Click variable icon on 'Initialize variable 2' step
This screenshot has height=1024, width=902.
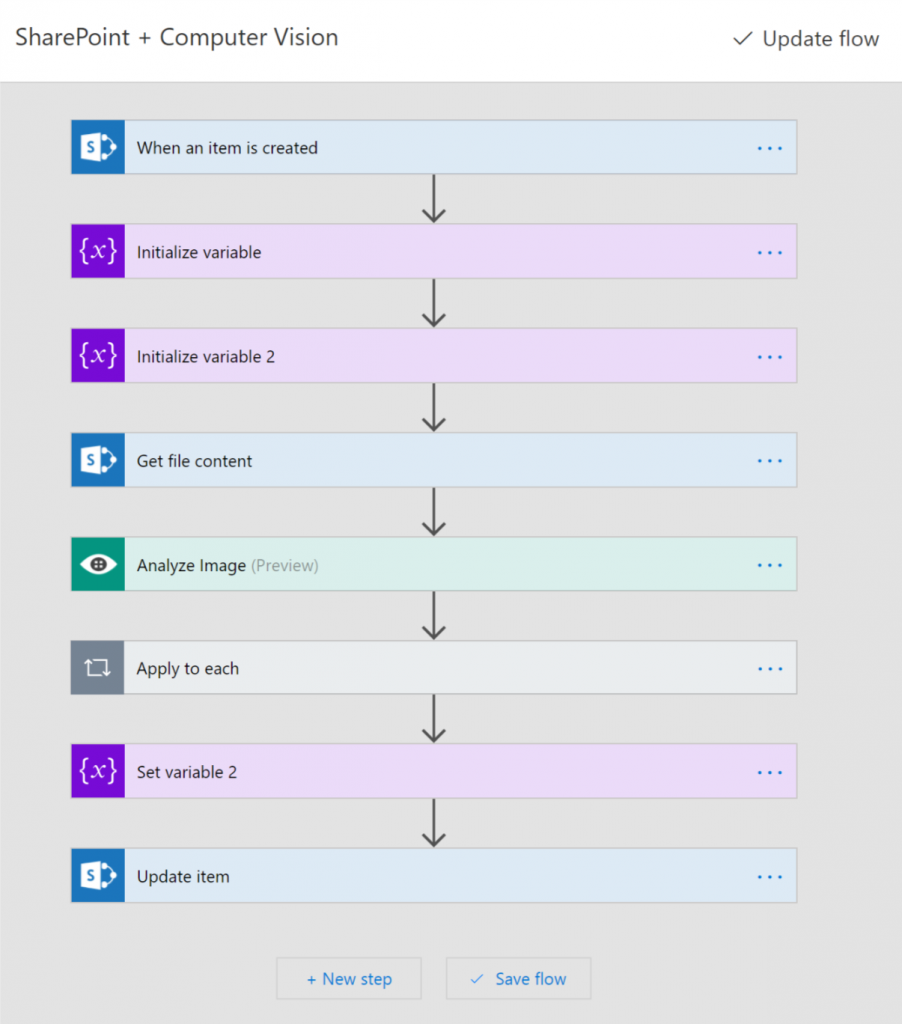tap(98, 356)
